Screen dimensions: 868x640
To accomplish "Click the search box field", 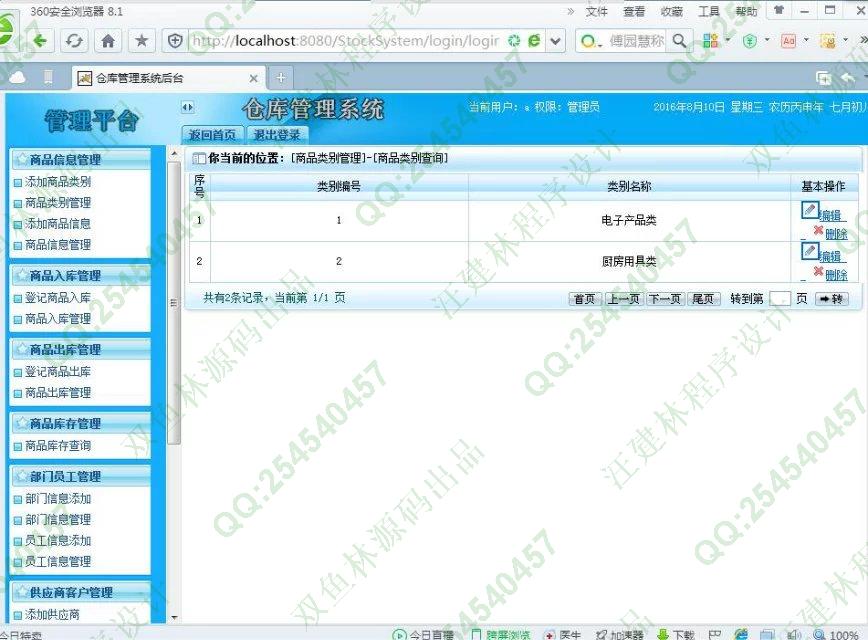I will click(x=636, y=41).
